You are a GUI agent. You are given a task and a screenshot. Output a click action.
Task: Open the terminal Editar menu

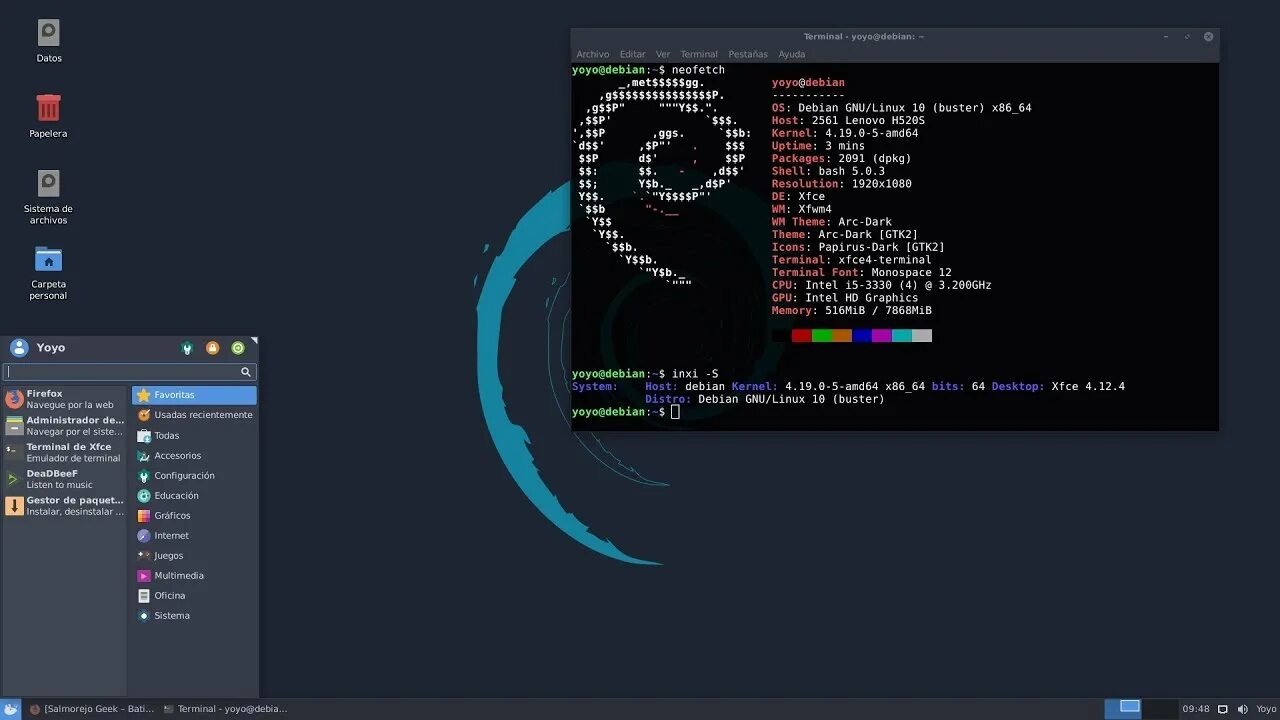tap(632, 54)
